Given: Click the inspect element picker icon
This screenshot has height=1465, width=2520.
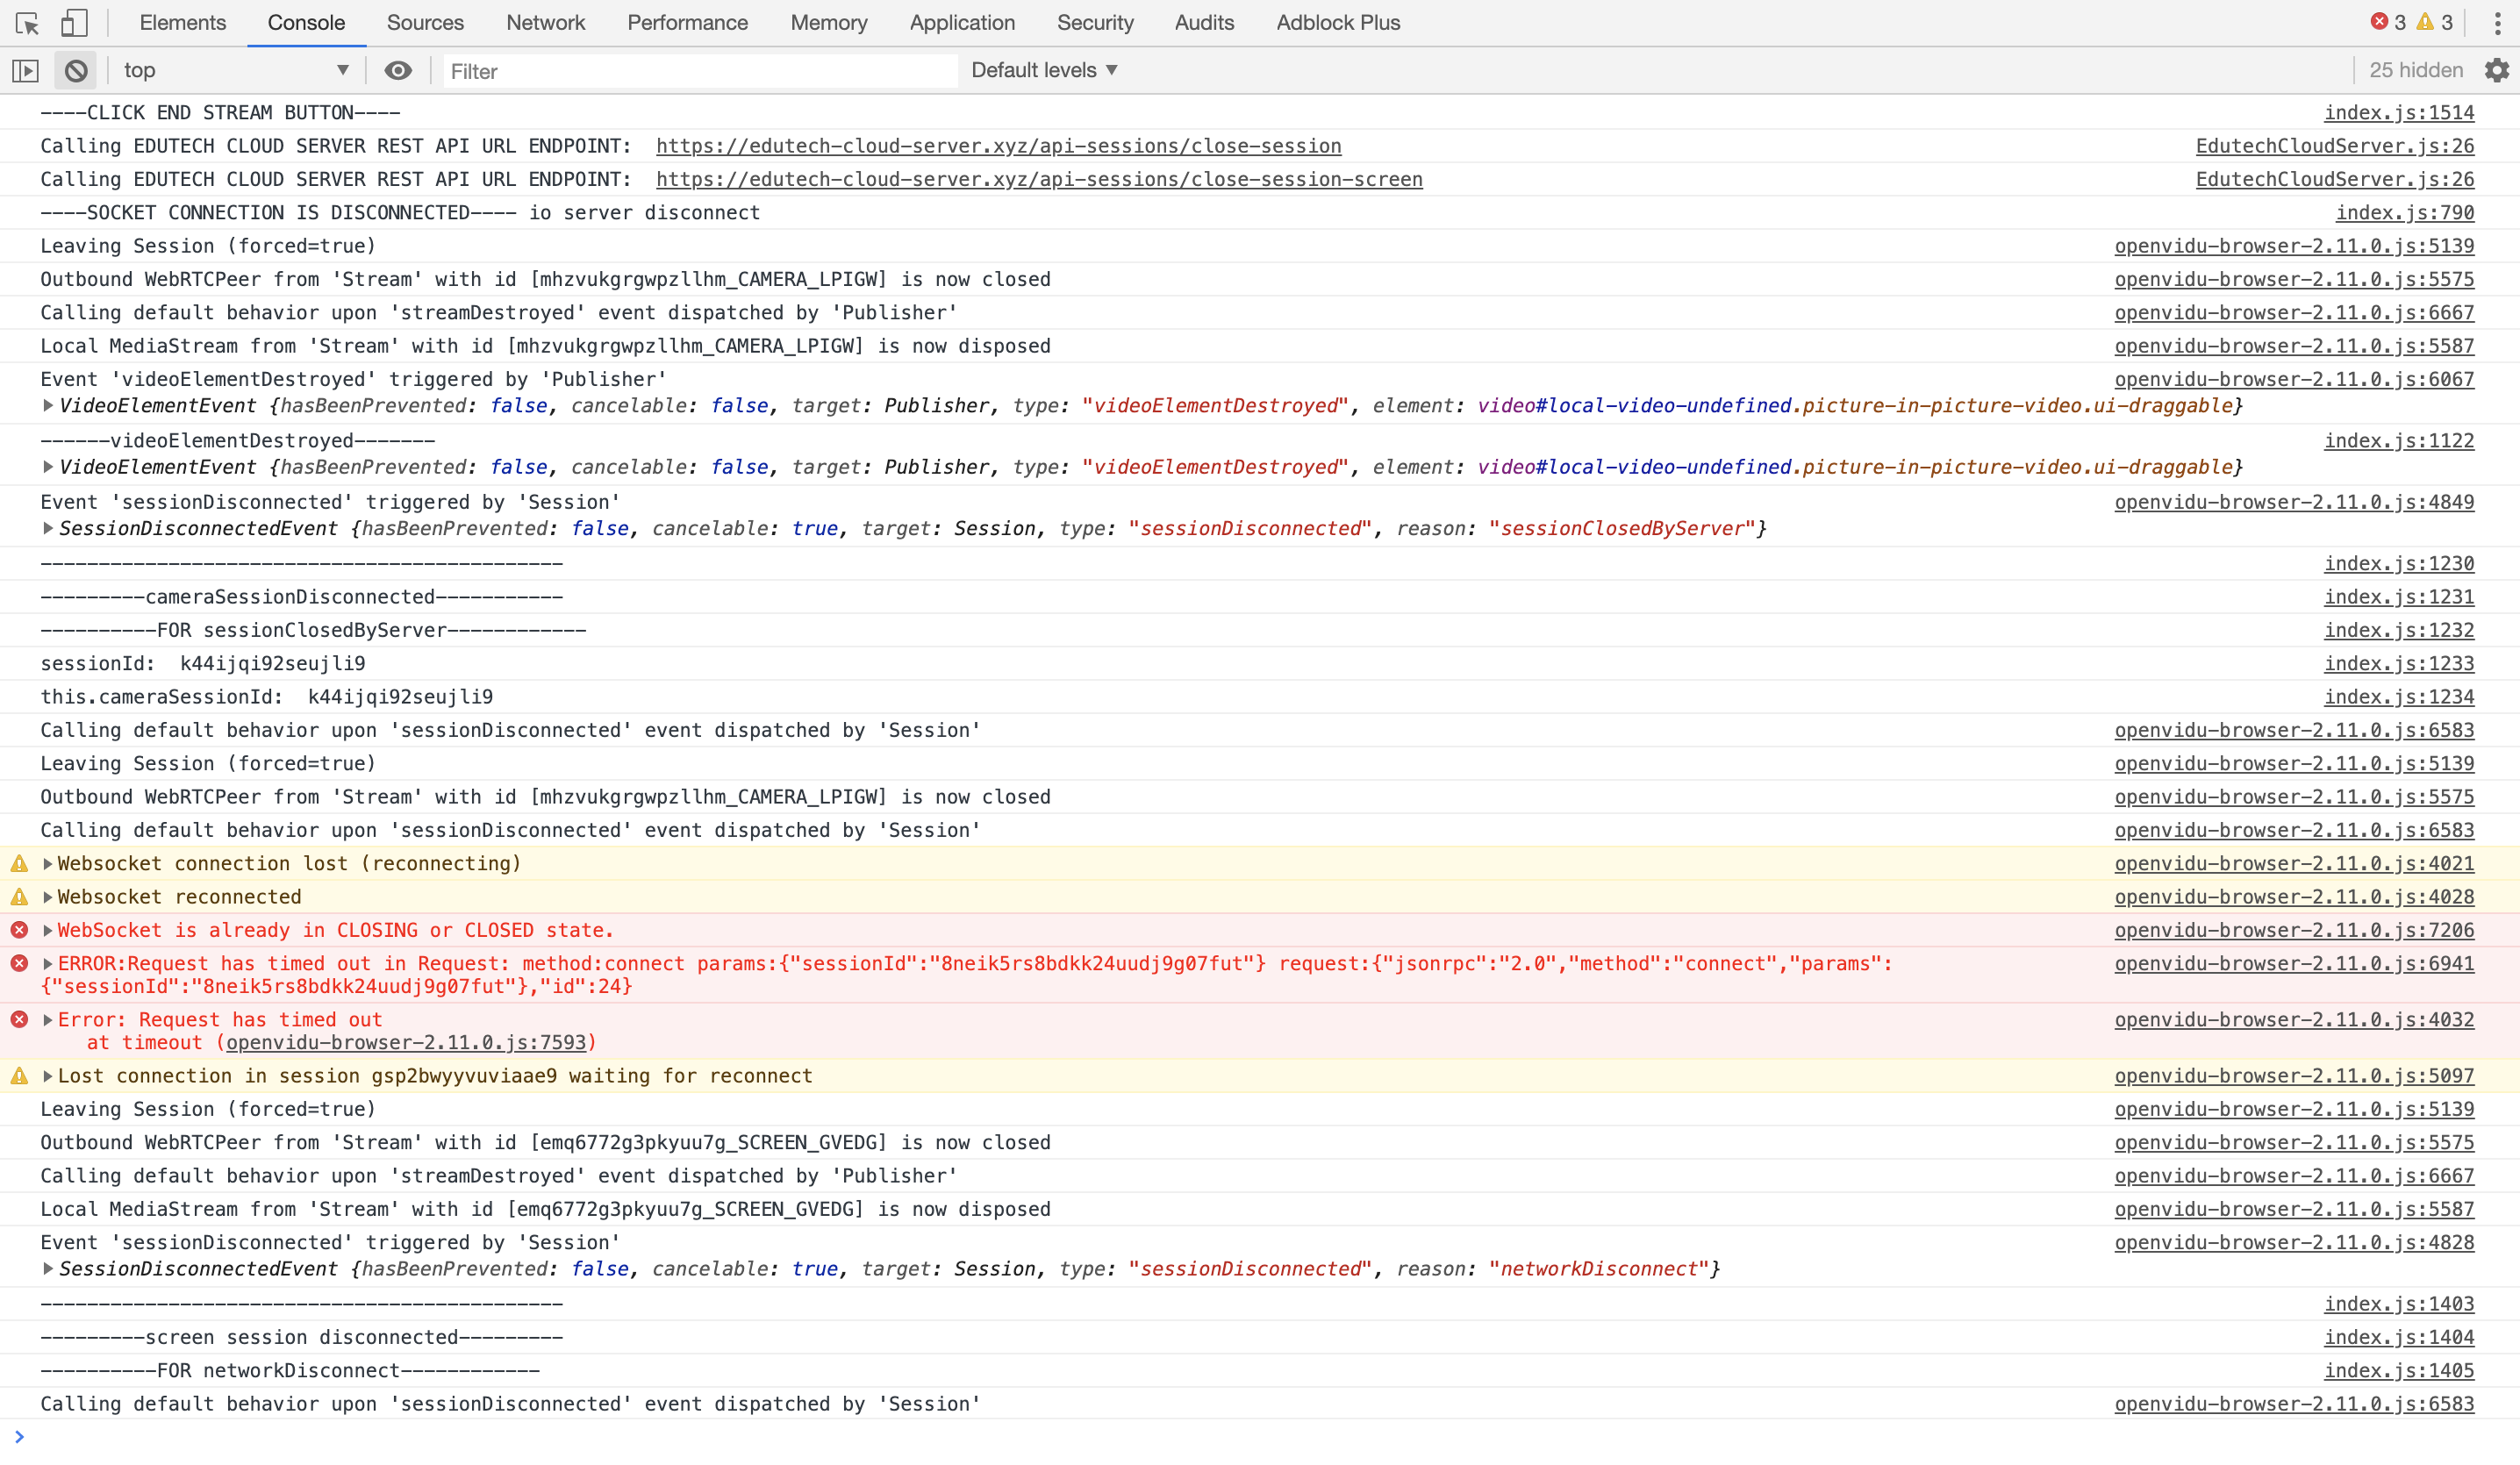Looking at the screenshot, I should pos(28,23).
